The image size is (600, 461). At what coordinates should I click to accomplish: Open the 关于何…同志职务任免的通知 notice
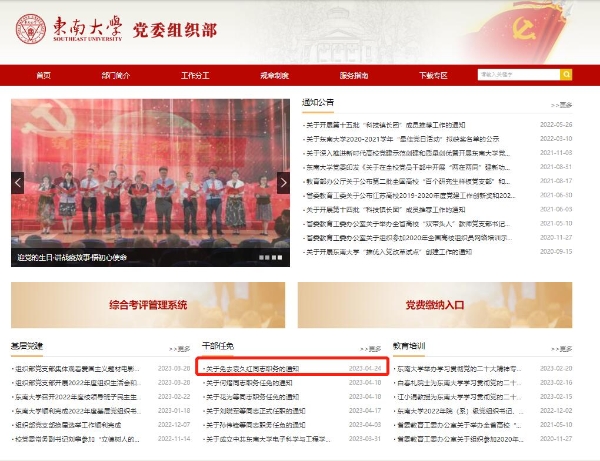point(249,383)
